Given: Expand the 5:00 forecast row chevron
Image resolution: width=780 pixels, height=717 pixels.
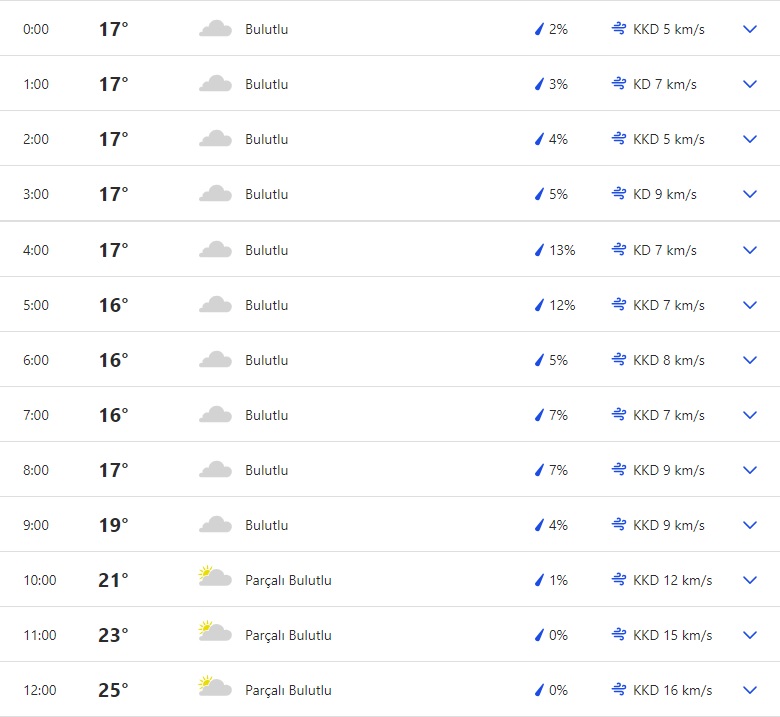Looking at the screenshot, I should [750, 305].
